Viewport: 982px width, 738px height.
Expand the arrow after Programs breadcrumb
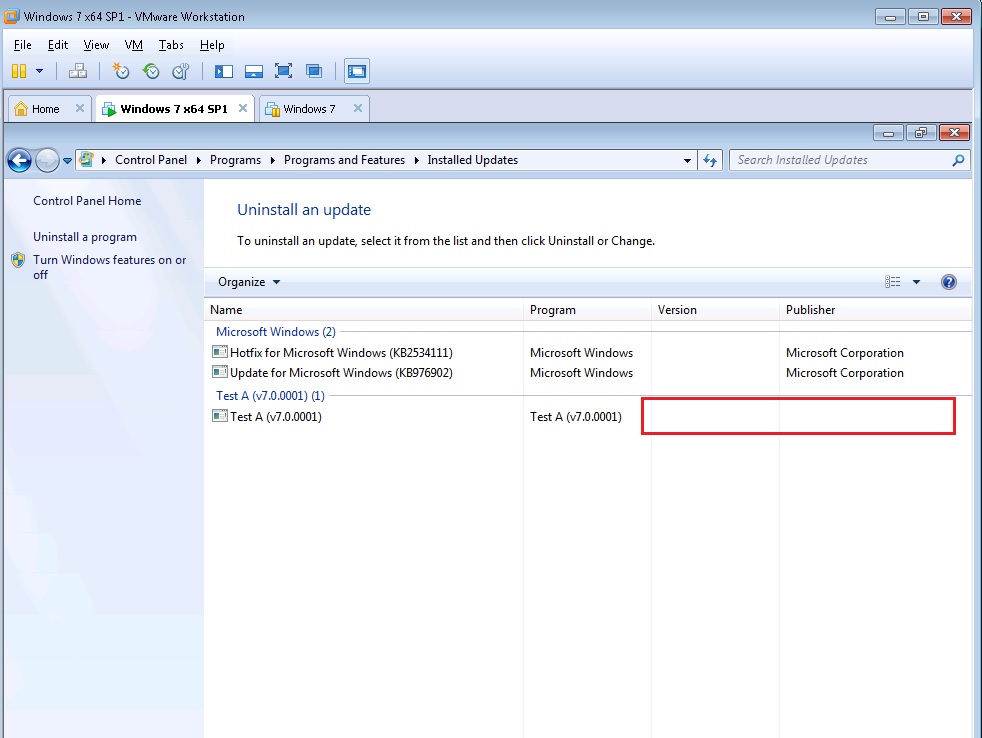pyautogui.click(x=272, y=160)
